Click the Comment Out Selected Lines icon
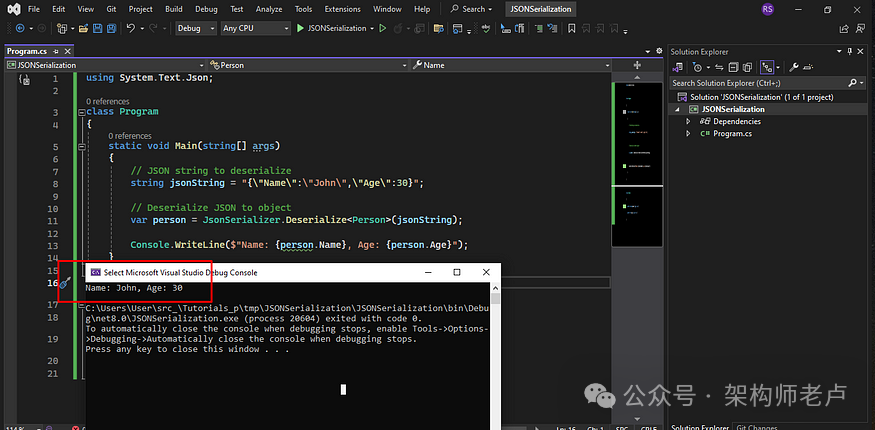The image size is (875, 430). 538,28
